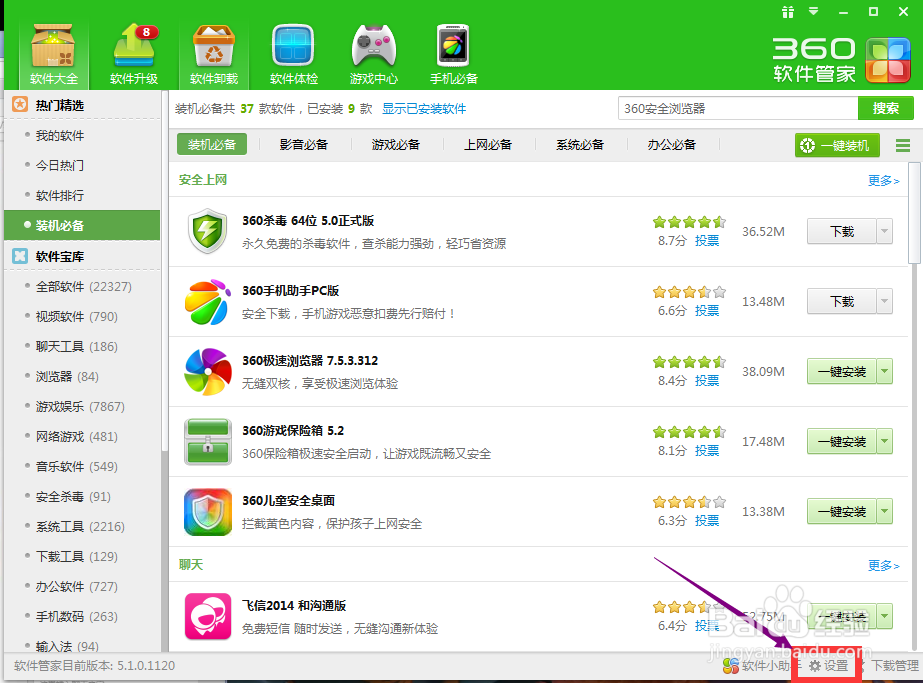The image size is (923, 683).
Task: Expand dropdown arrow beside 360杀毒 下载 button
Action: click(x=884, y=231)
